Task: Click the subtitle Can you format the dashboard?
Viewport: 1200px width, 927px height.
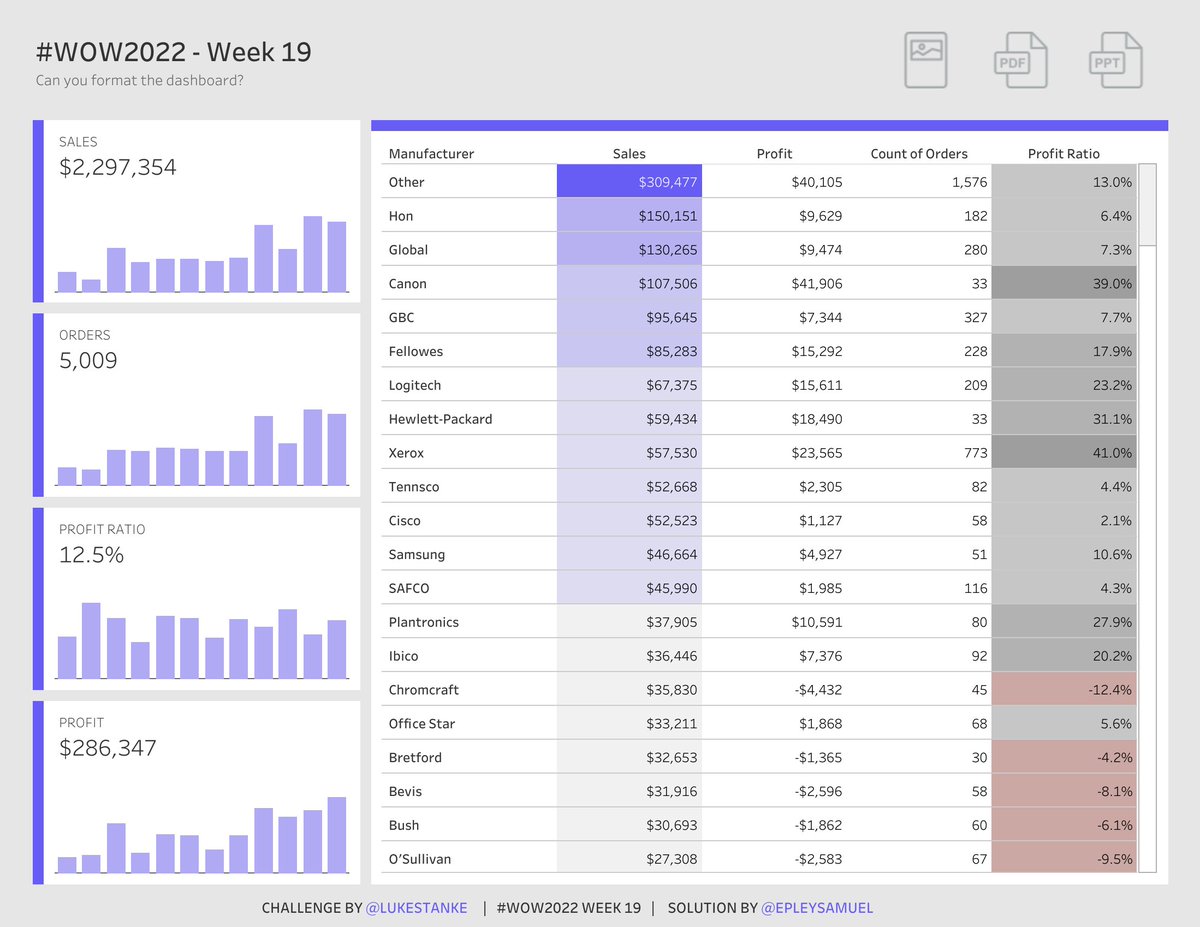Action: pos(139,80)
